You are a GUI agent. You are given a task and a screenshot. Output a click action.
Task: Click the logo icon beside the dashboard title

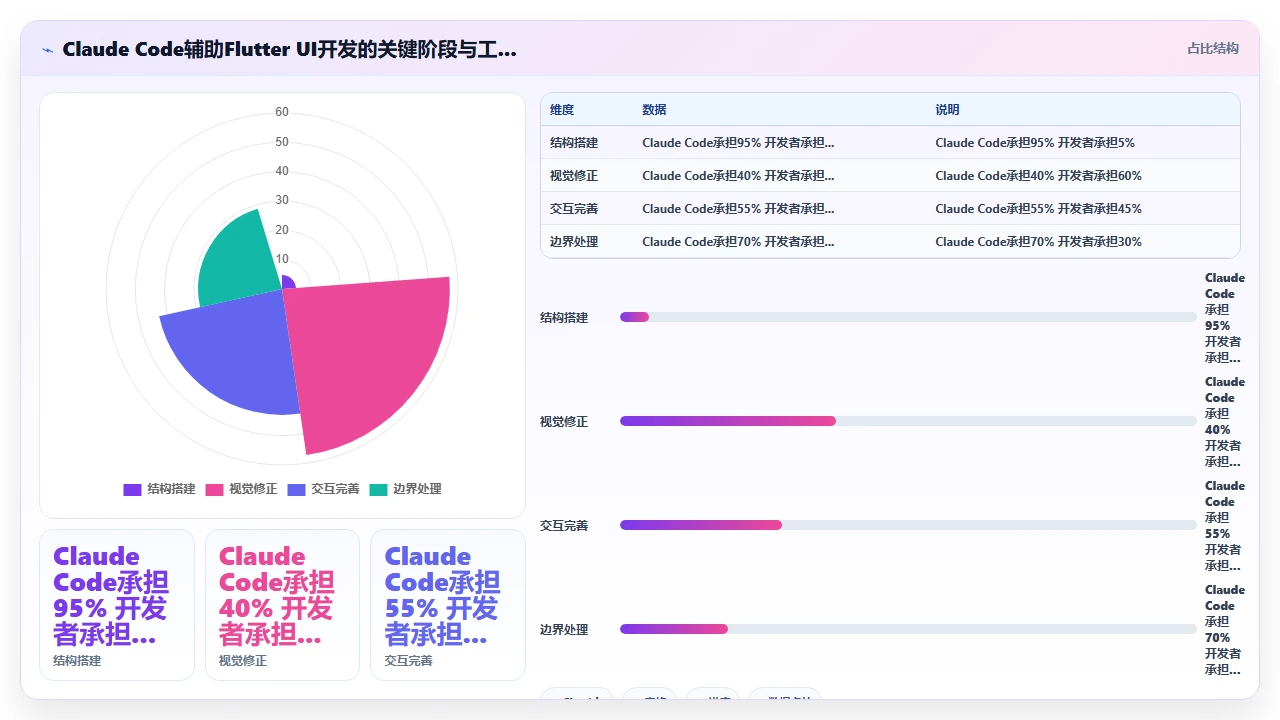[47, 49]
